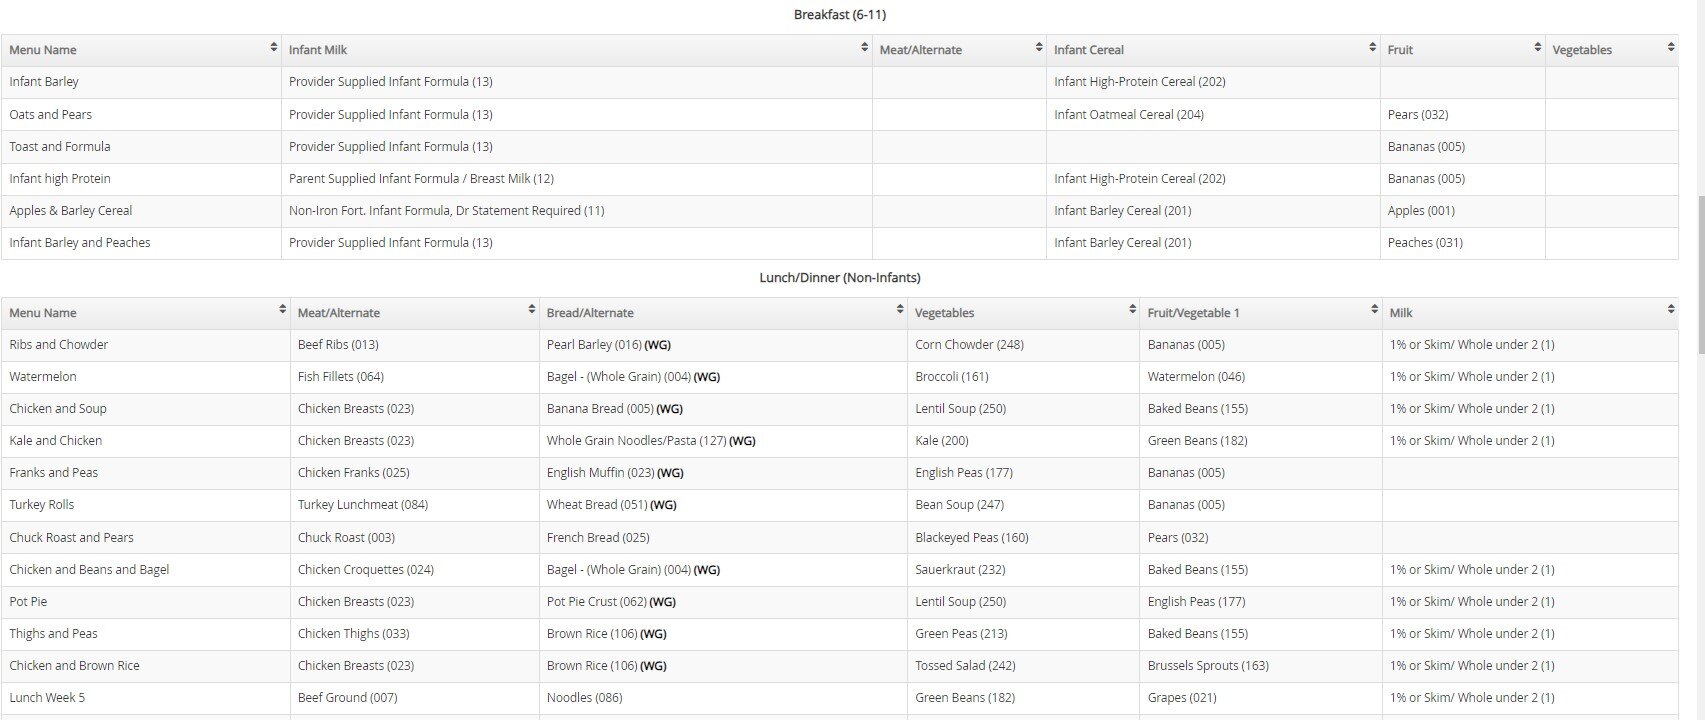Click the Fruit column sort icon
This screenshot has width=1705, height=720.
click(1537, 48)
